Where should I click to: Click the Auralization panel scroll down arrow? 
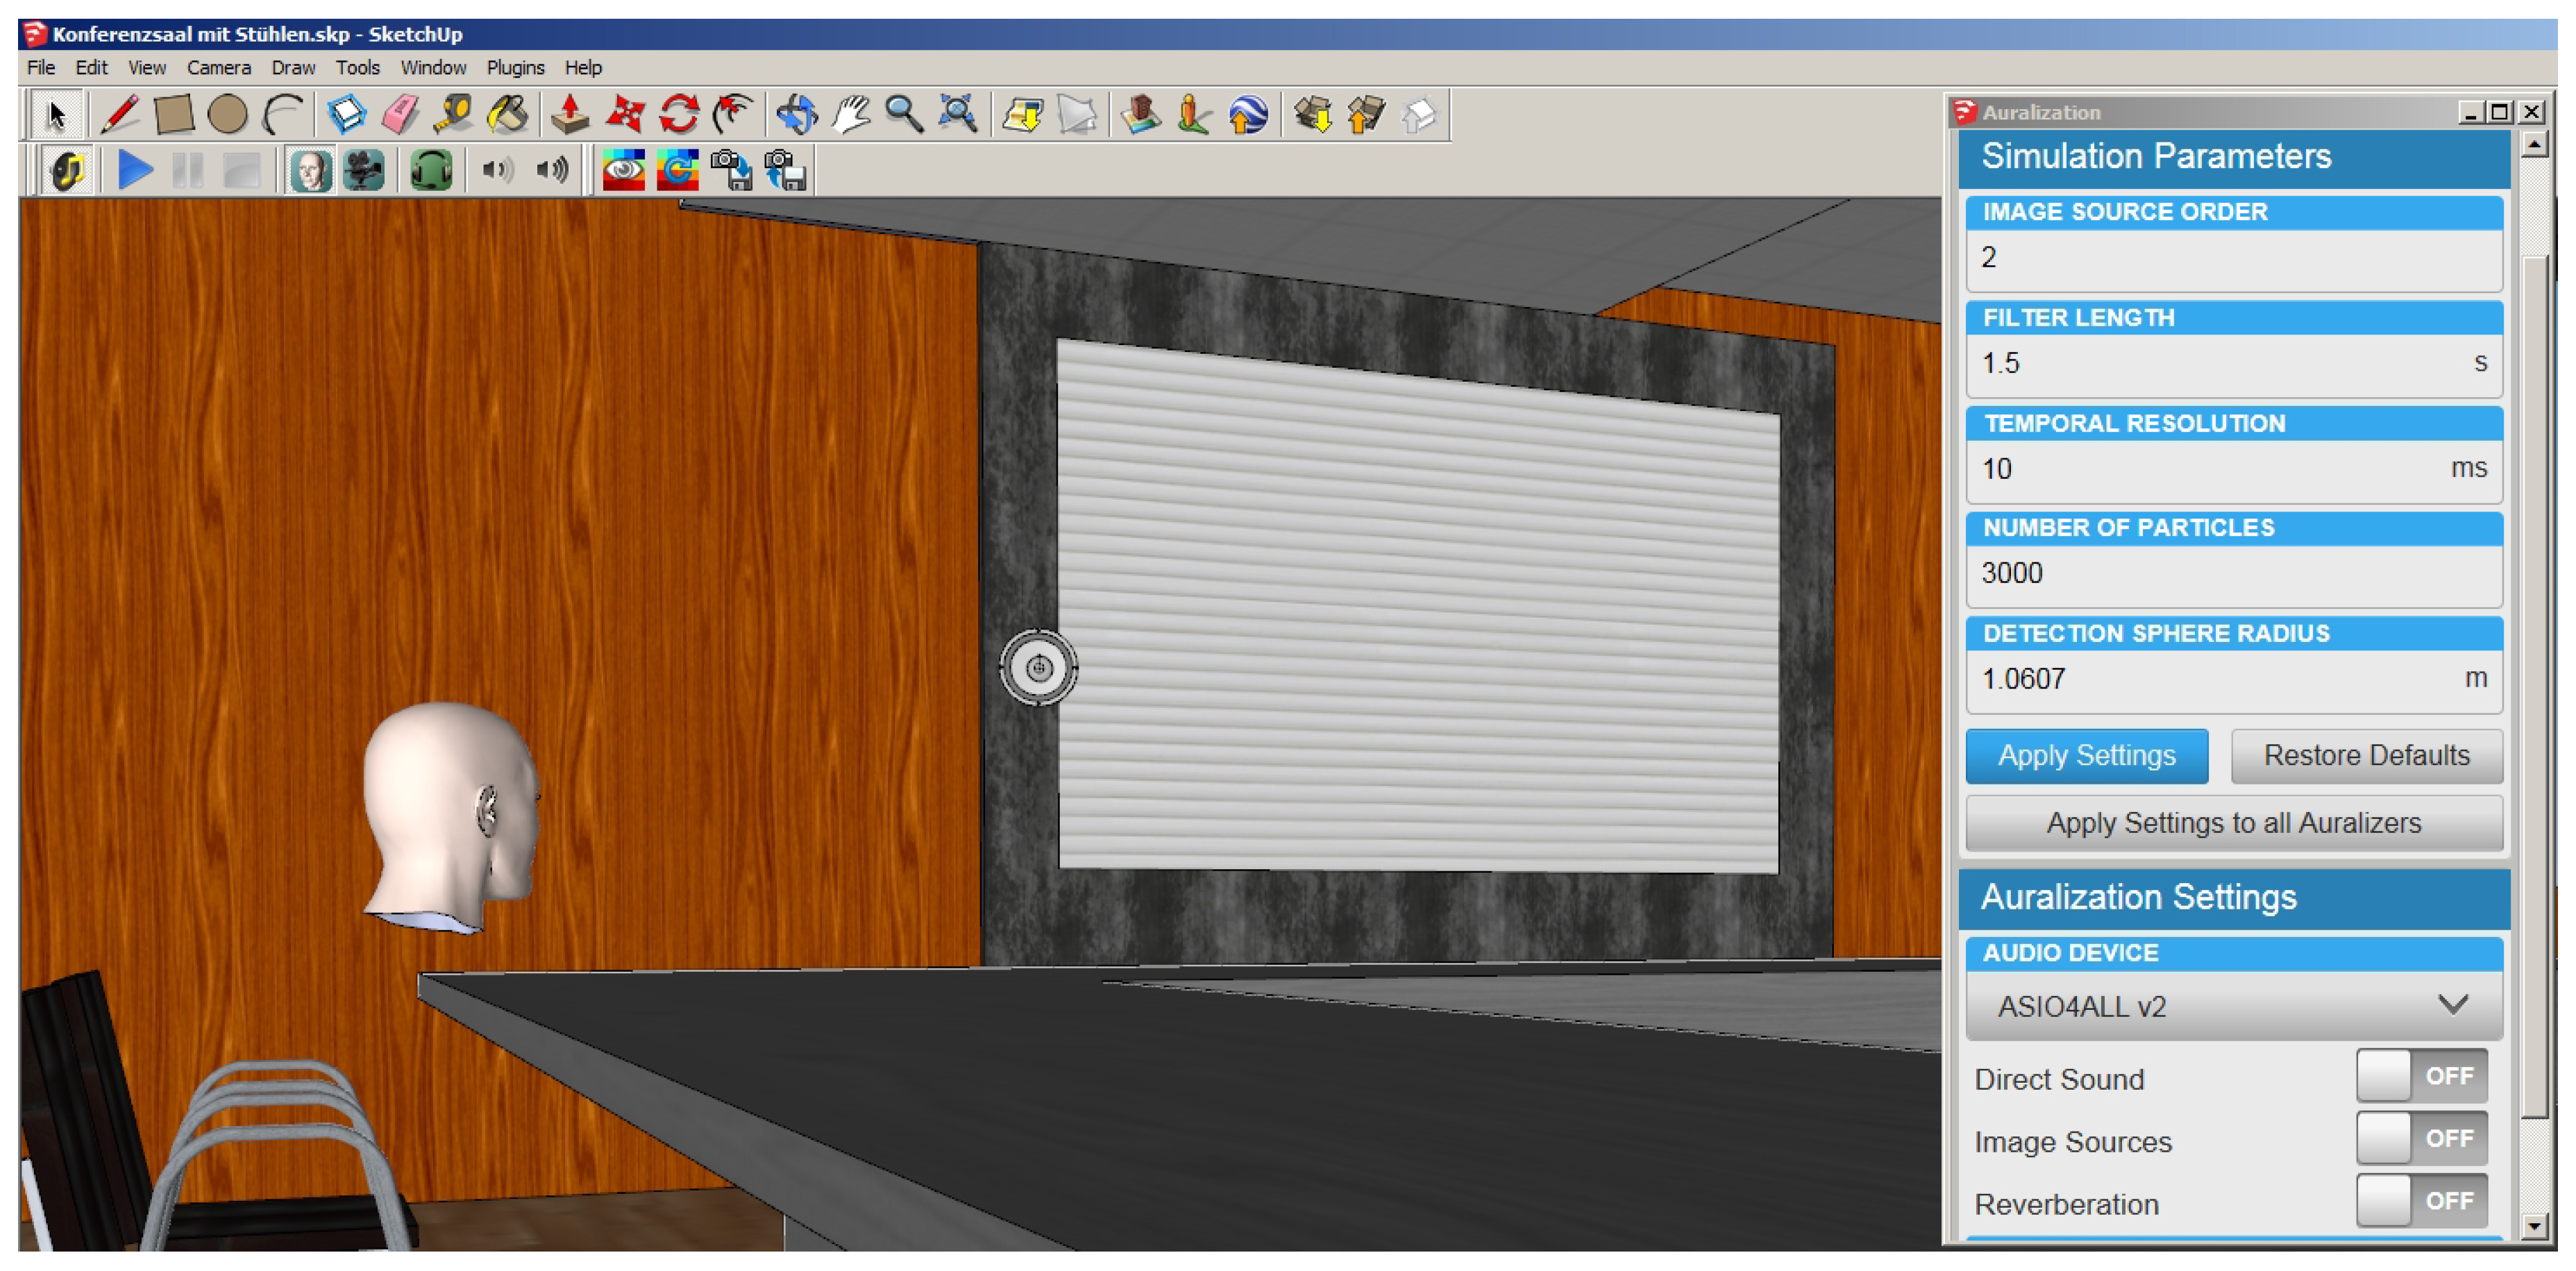(x=2534, y=1226)
